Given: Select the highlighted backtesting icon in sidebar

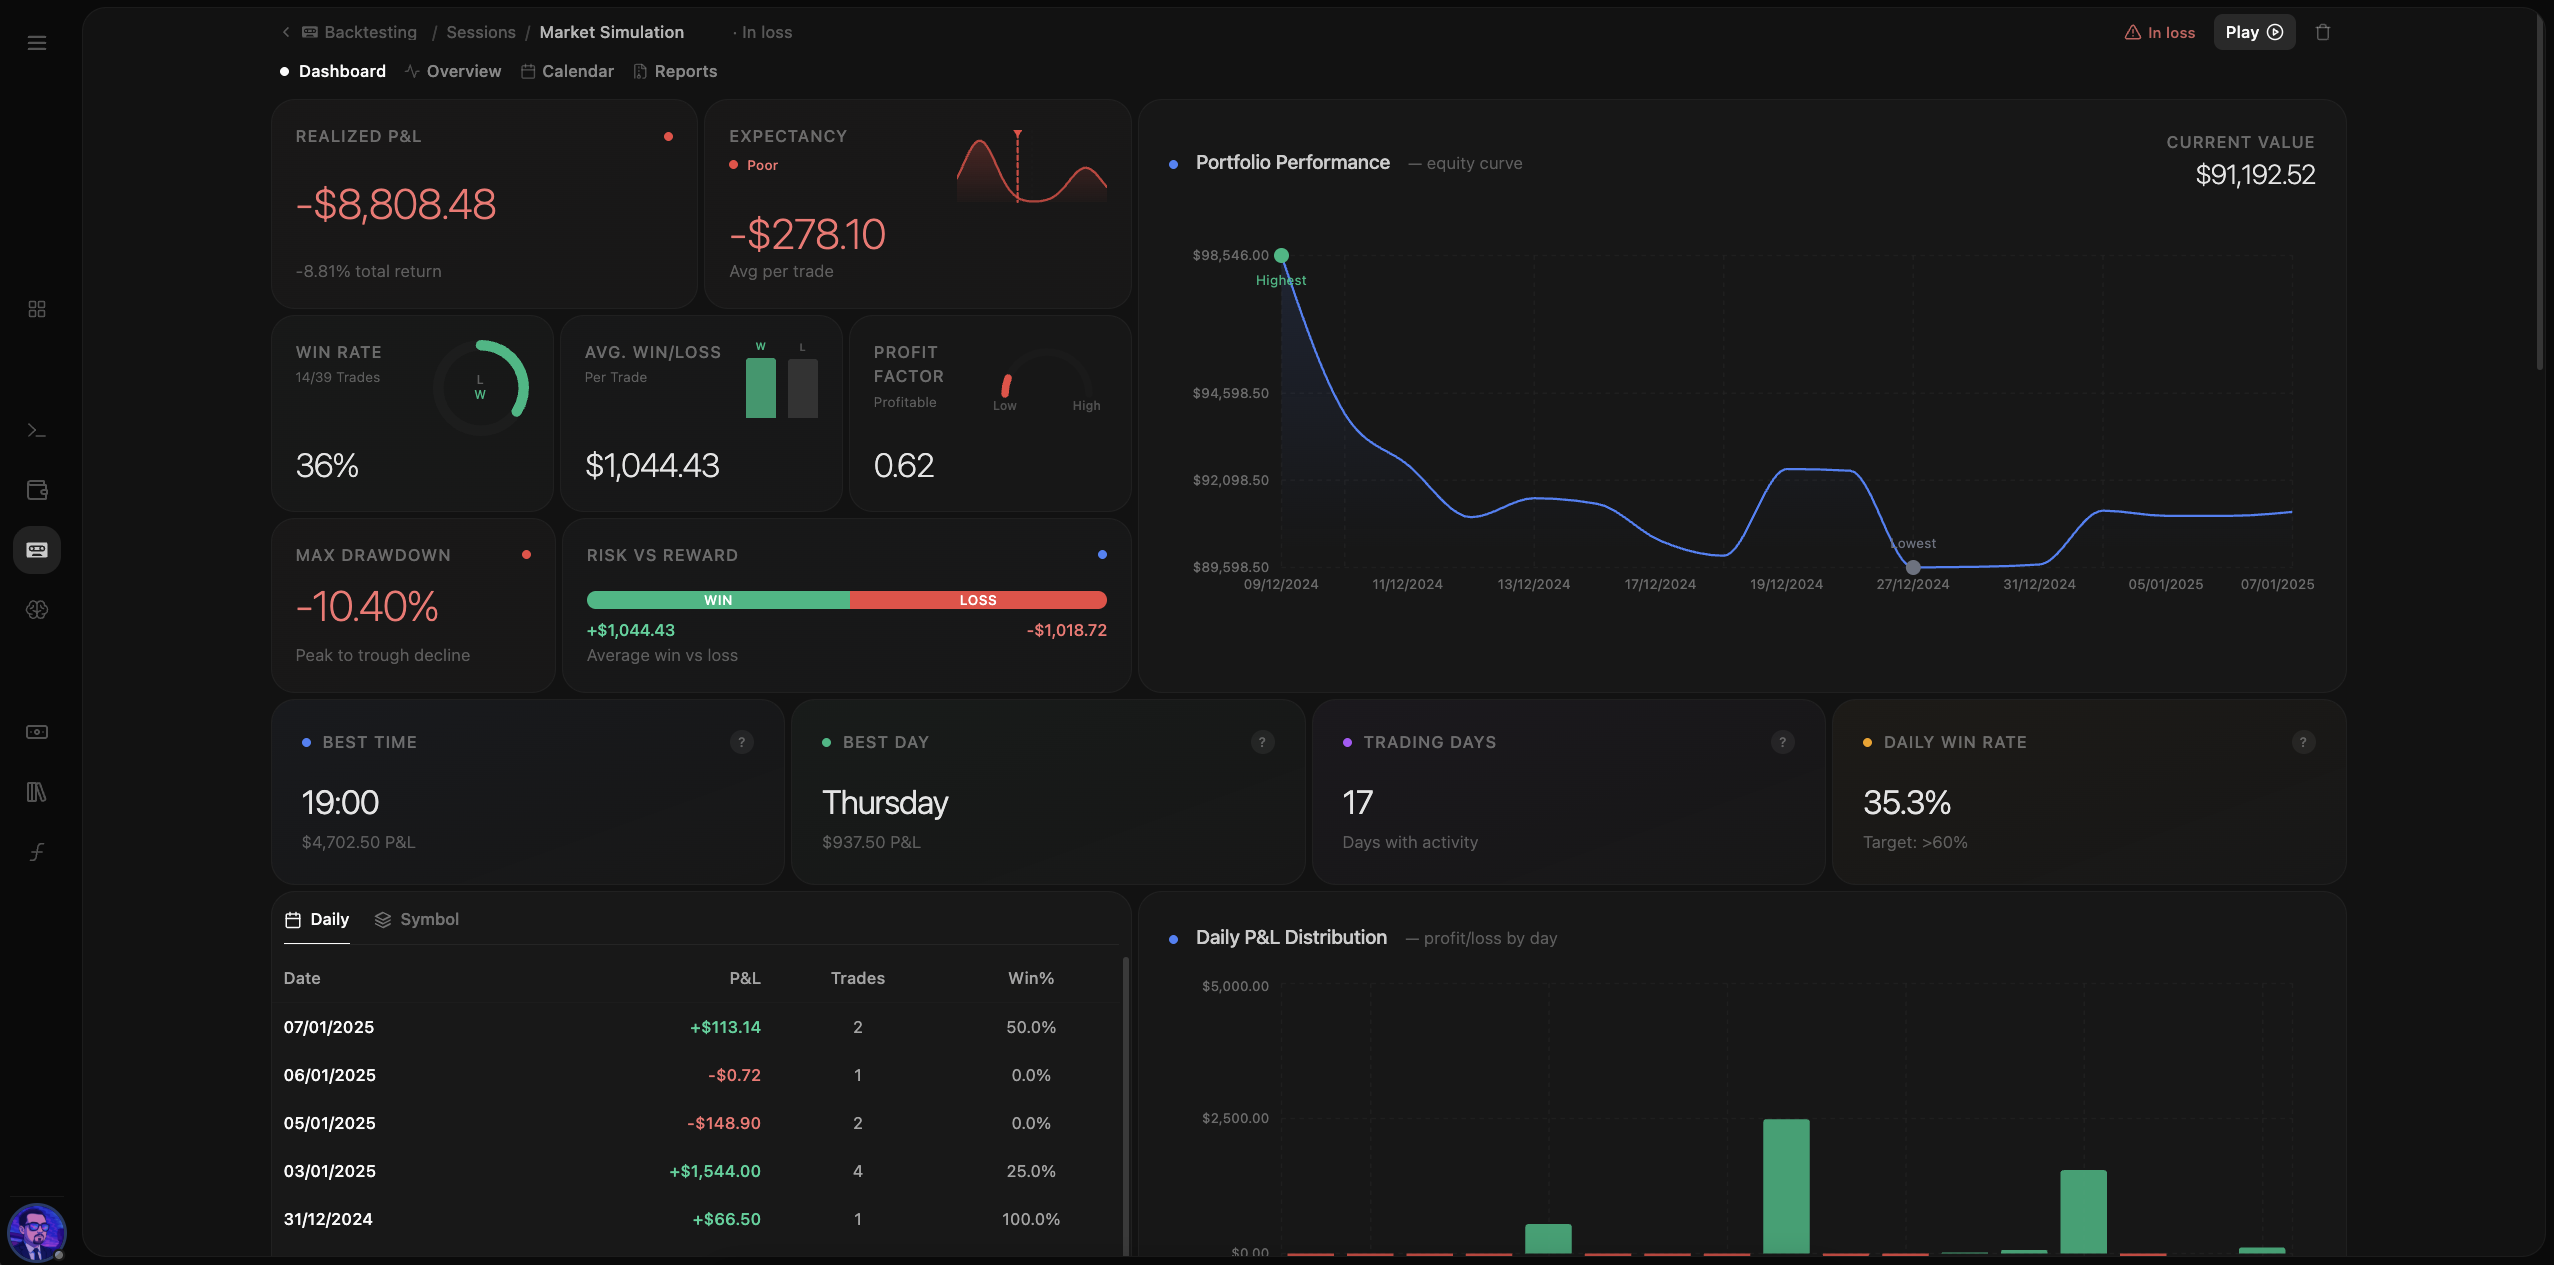Looking at the screenshot, I should 37,550.
